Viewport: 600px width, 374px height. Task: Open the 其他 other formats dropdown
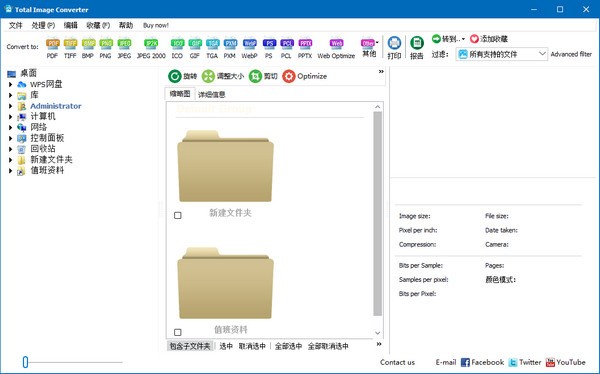[x=369, y=47]
